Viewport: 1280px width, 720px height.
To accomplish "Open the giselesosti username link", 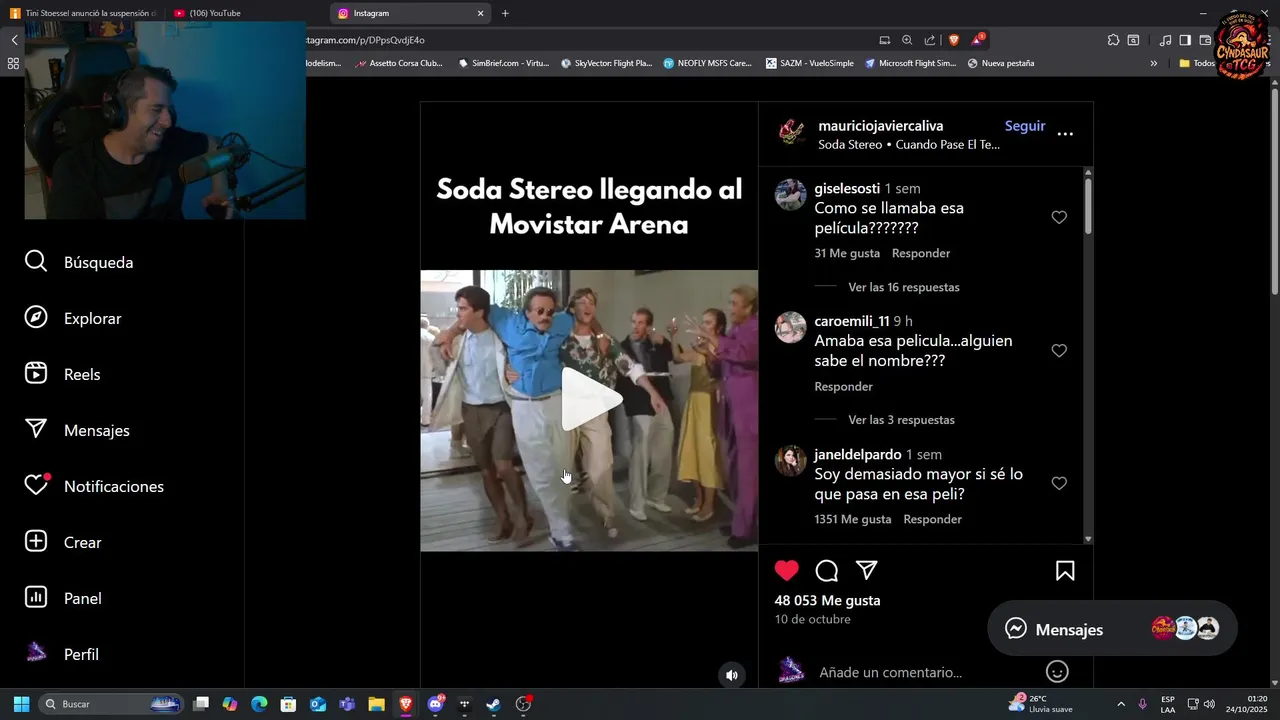I will (x=847, y=188).
